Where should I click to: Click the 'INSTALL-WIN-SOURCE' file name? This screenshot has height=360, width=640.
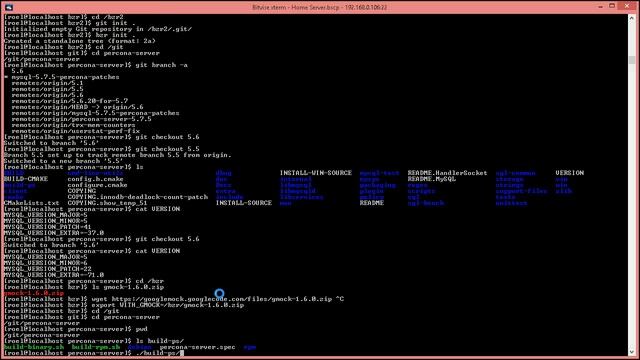click(x=316, y=173)
